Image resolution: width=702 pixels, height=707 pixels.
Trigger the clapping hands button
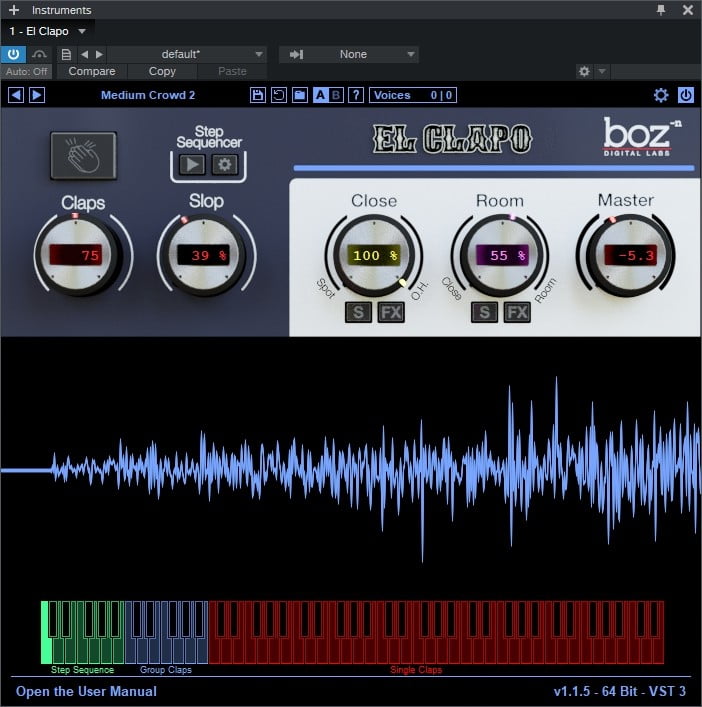point(83,156)
